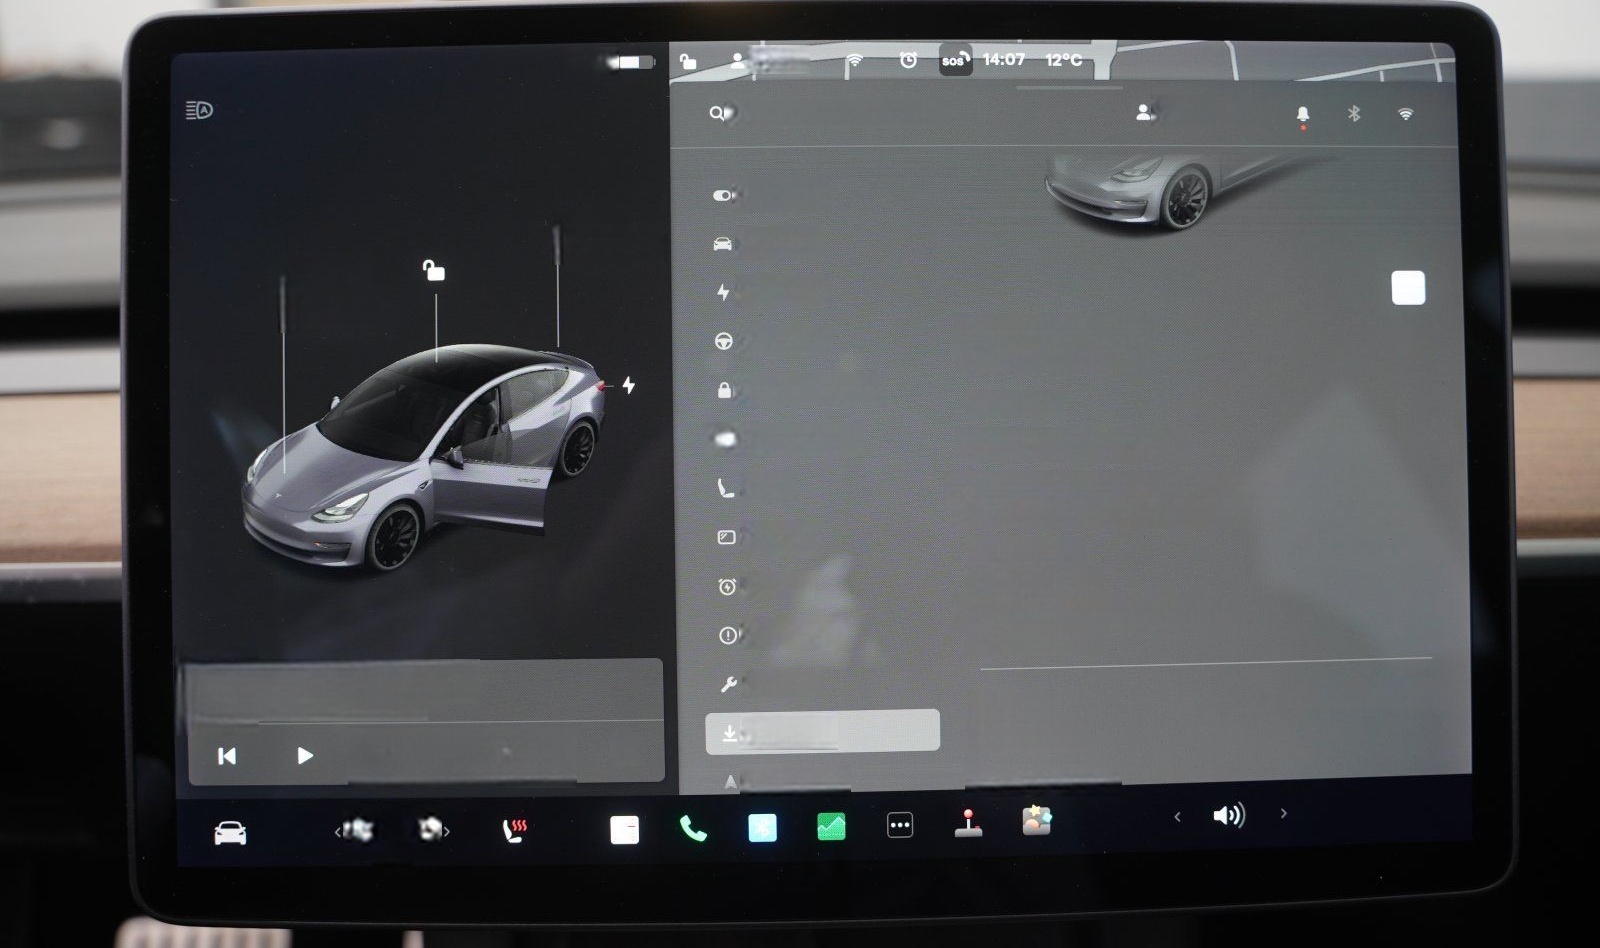Skip to previous track in media player

click(227, 756)
